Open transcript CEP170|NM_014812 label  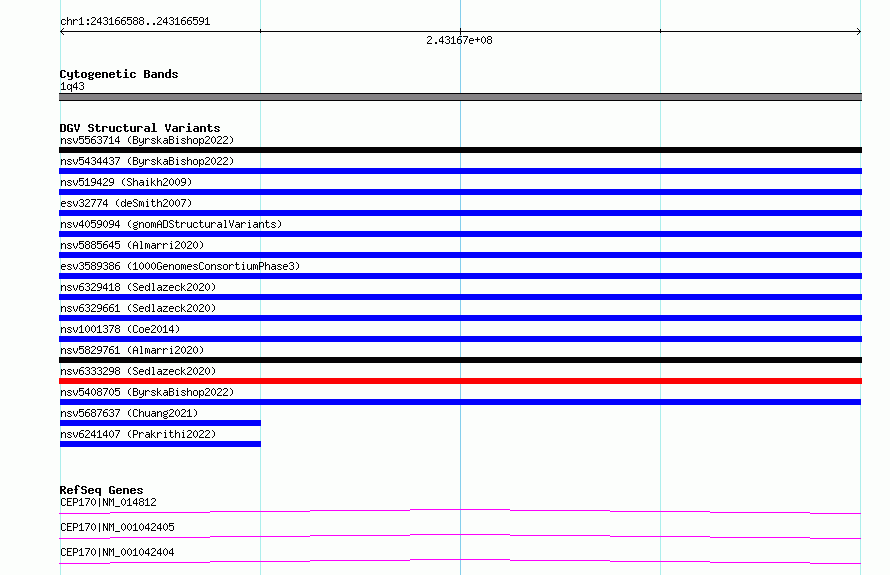(x=108, y=502)
